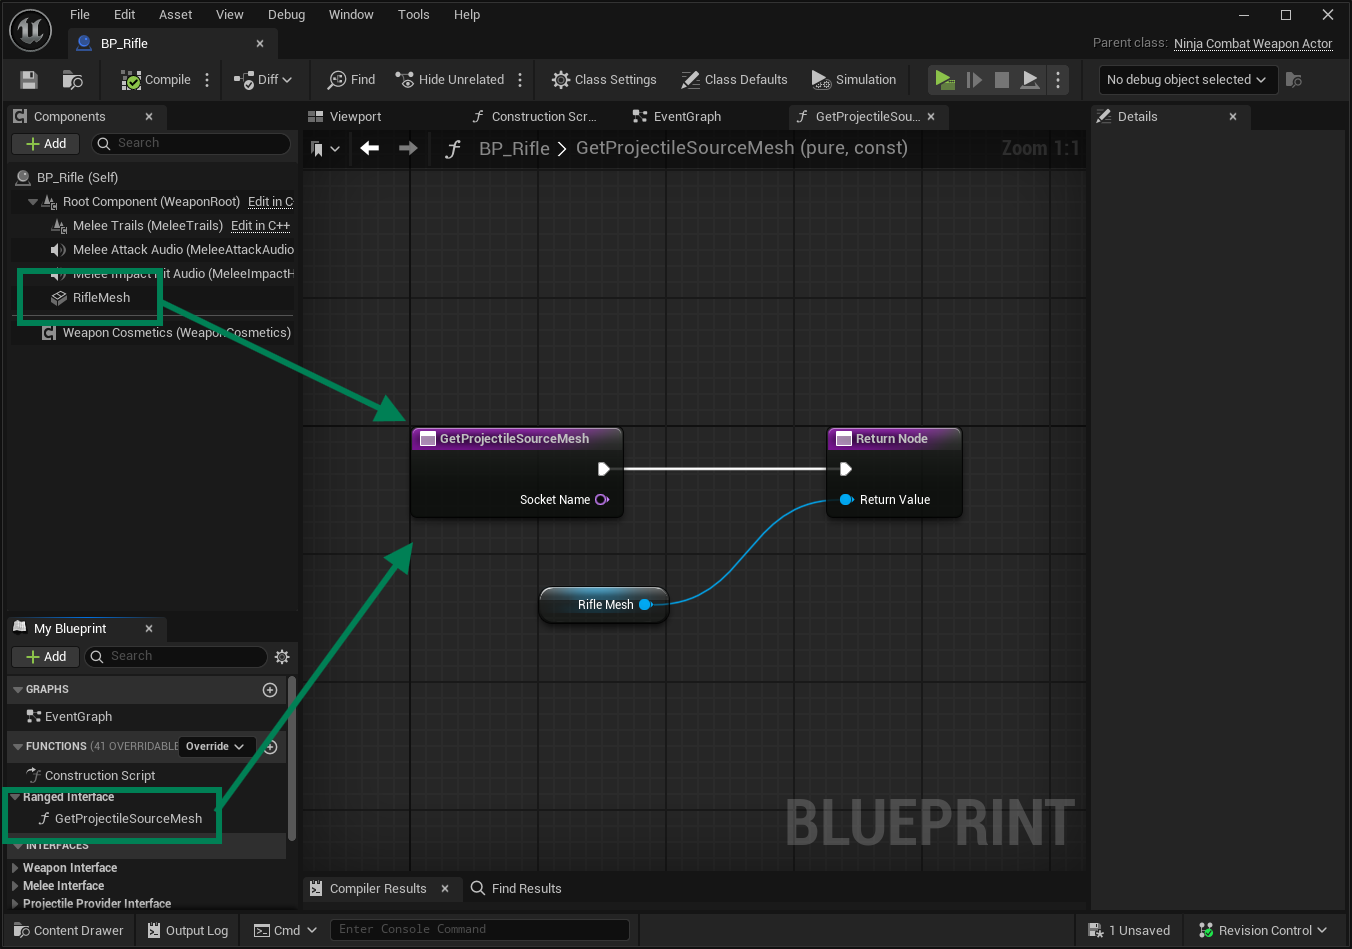Viewport: 1352px width, 949px height.
Task: Open the Debug menu
Action: coord(286,14)
